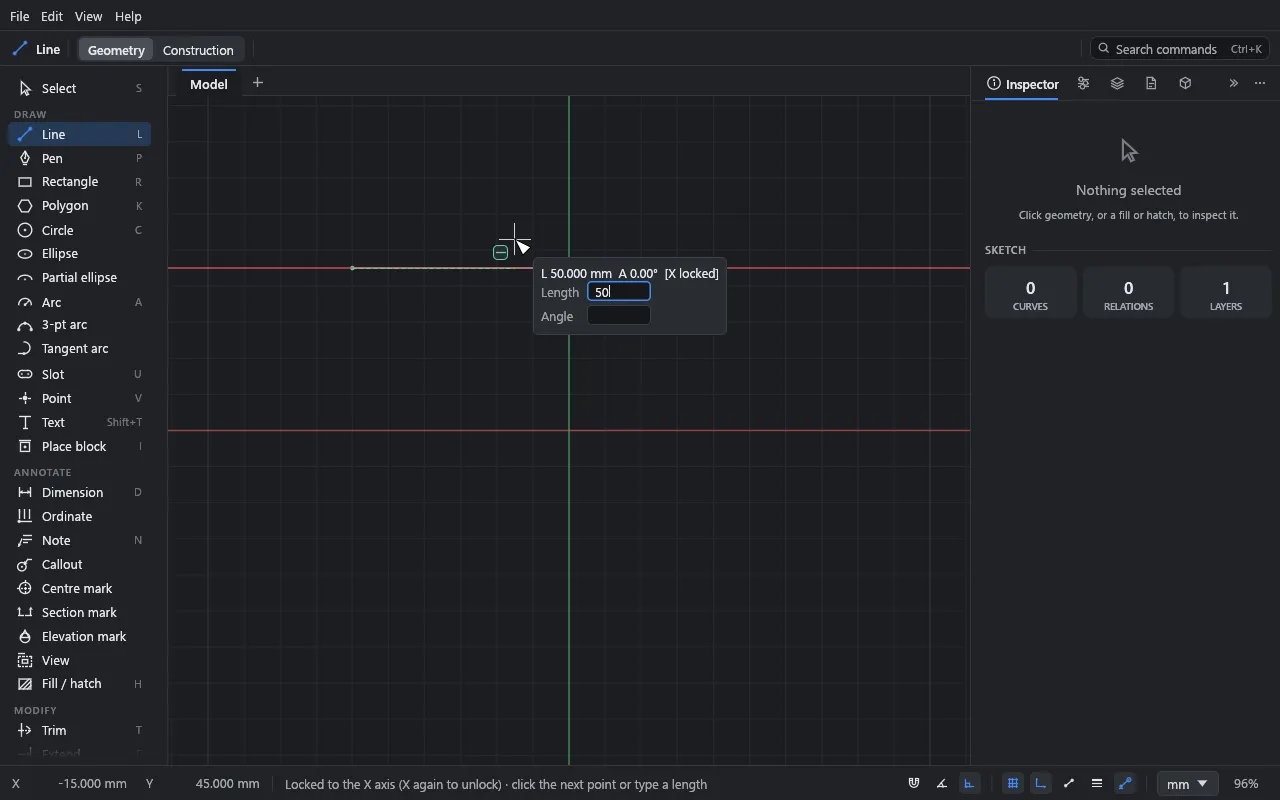This screenshot has width=1280, height=800.
Task: Click the 96% zoom level
Action: point(1246,784)
